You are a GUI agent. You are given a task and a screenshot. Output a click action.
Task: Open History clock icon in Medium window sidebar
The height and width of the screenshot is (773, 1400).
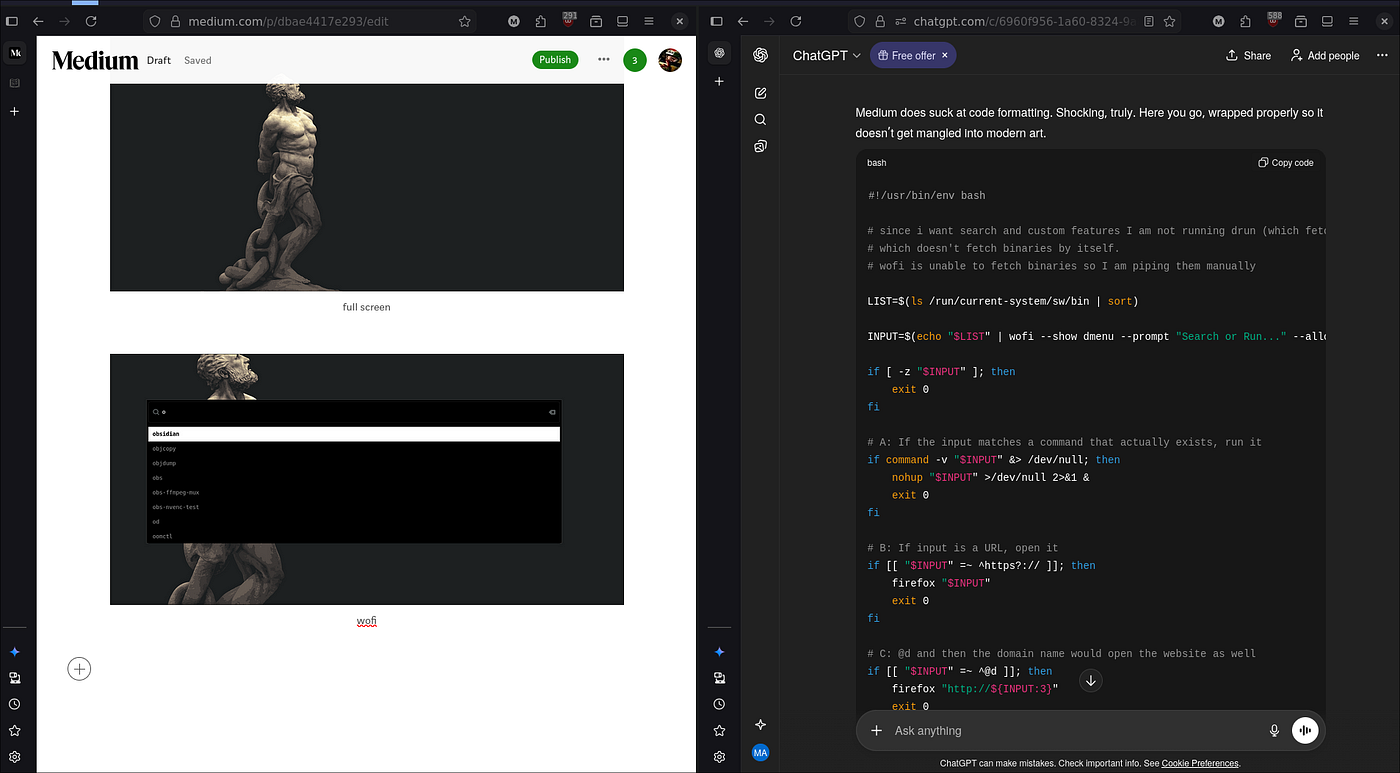point(15,704)
